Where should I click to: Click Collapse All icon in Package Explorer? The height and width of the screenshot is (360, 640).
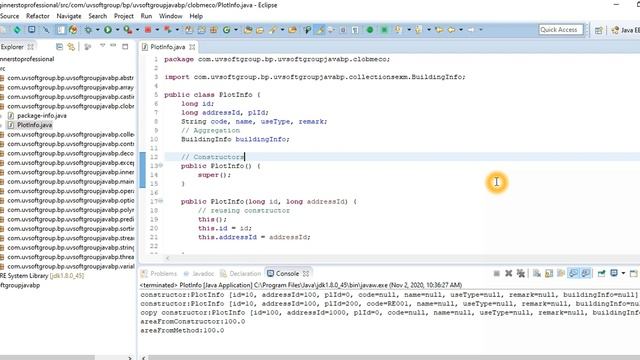59,47
